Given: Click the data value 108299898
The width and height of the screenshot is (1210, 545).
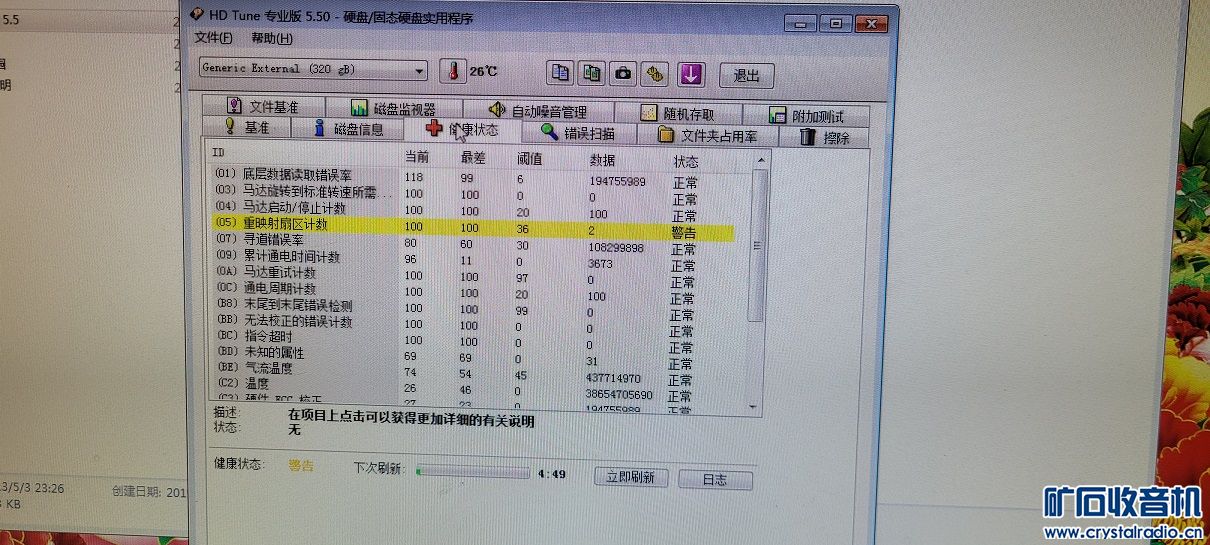Looking at the screenshot, I should pos(615,247).
